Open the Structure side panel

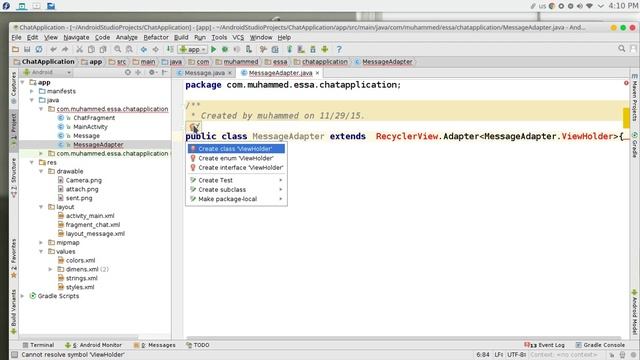pyautogui.click(x=13, y=178)
